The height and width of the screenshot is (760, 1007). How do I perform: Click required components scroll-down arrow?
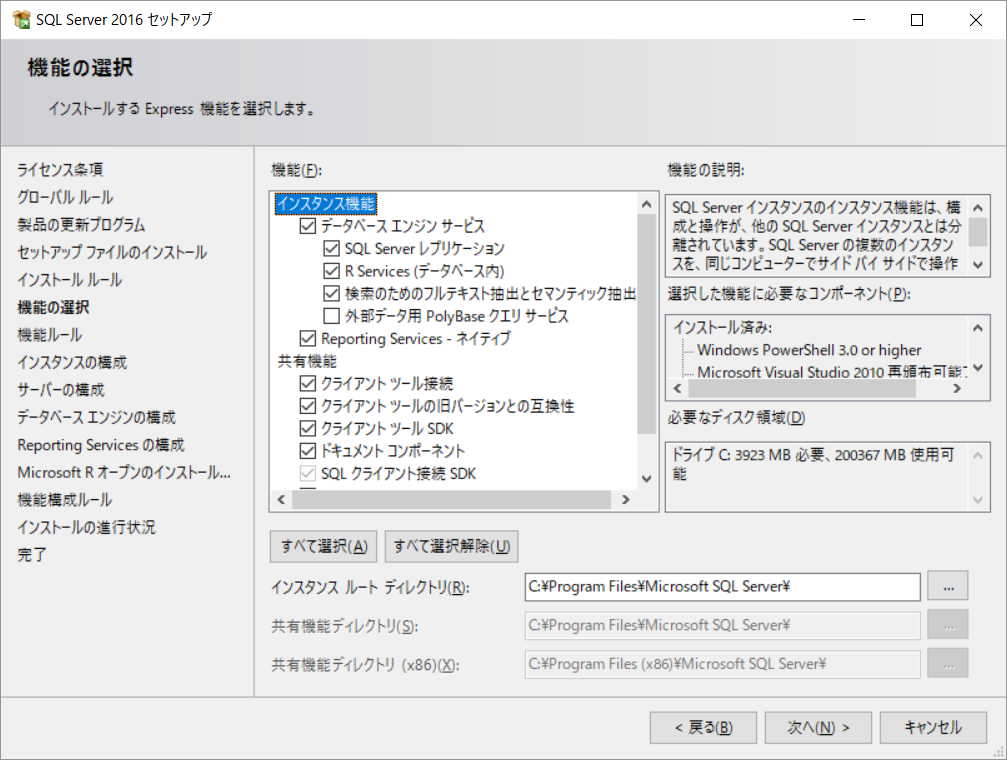point(977,367)
